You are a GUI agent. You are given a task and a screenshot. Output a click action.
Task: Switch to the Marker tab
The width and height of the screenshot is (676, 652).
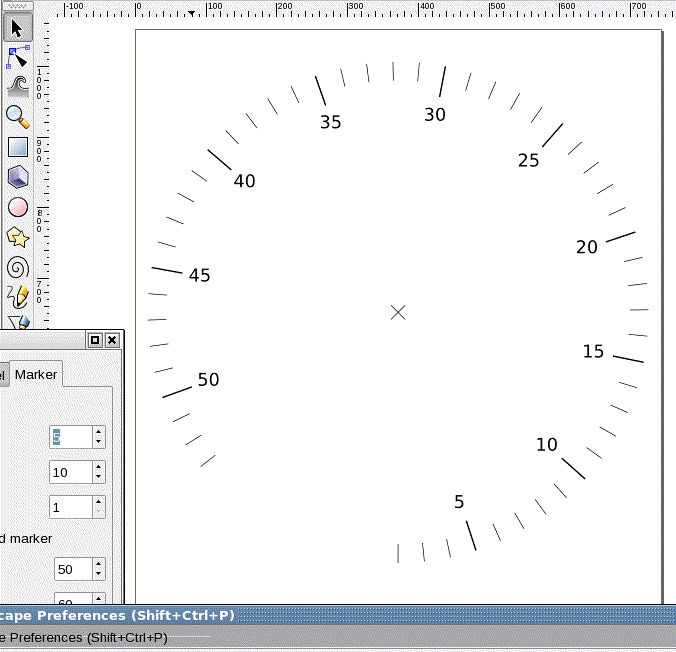tap(36, 374)
